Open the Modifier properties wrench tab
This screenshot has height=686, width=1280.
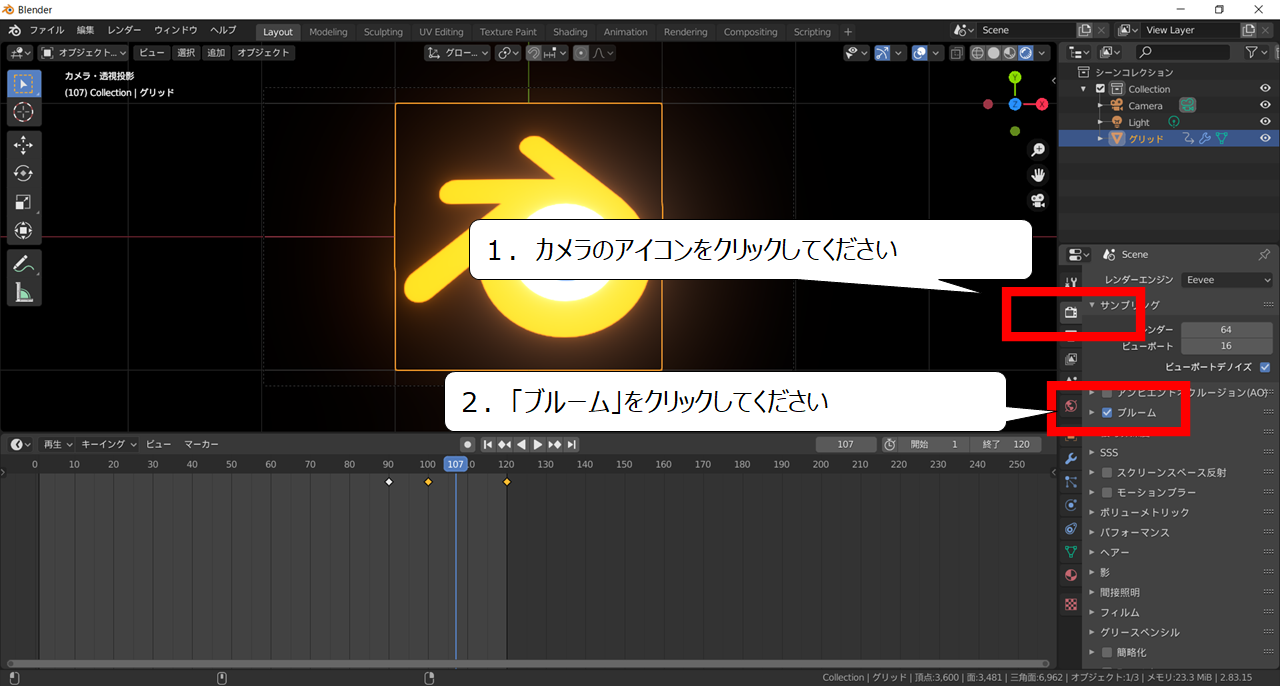pos(1071,458)
